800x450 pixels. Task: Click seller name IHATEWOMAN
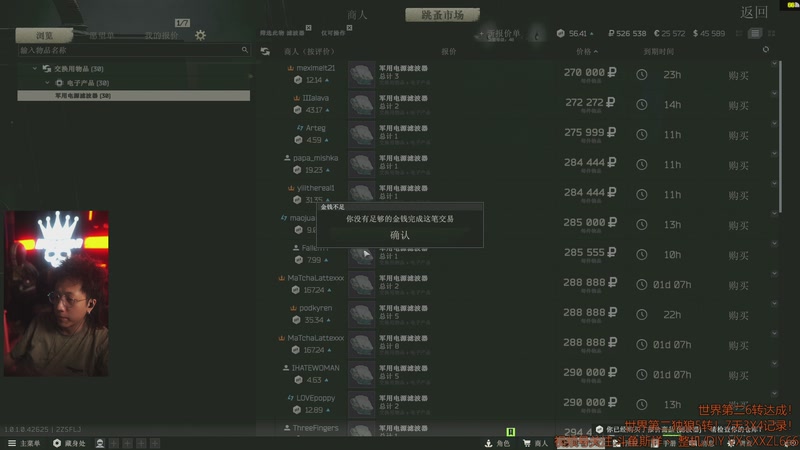coord(315,368)
